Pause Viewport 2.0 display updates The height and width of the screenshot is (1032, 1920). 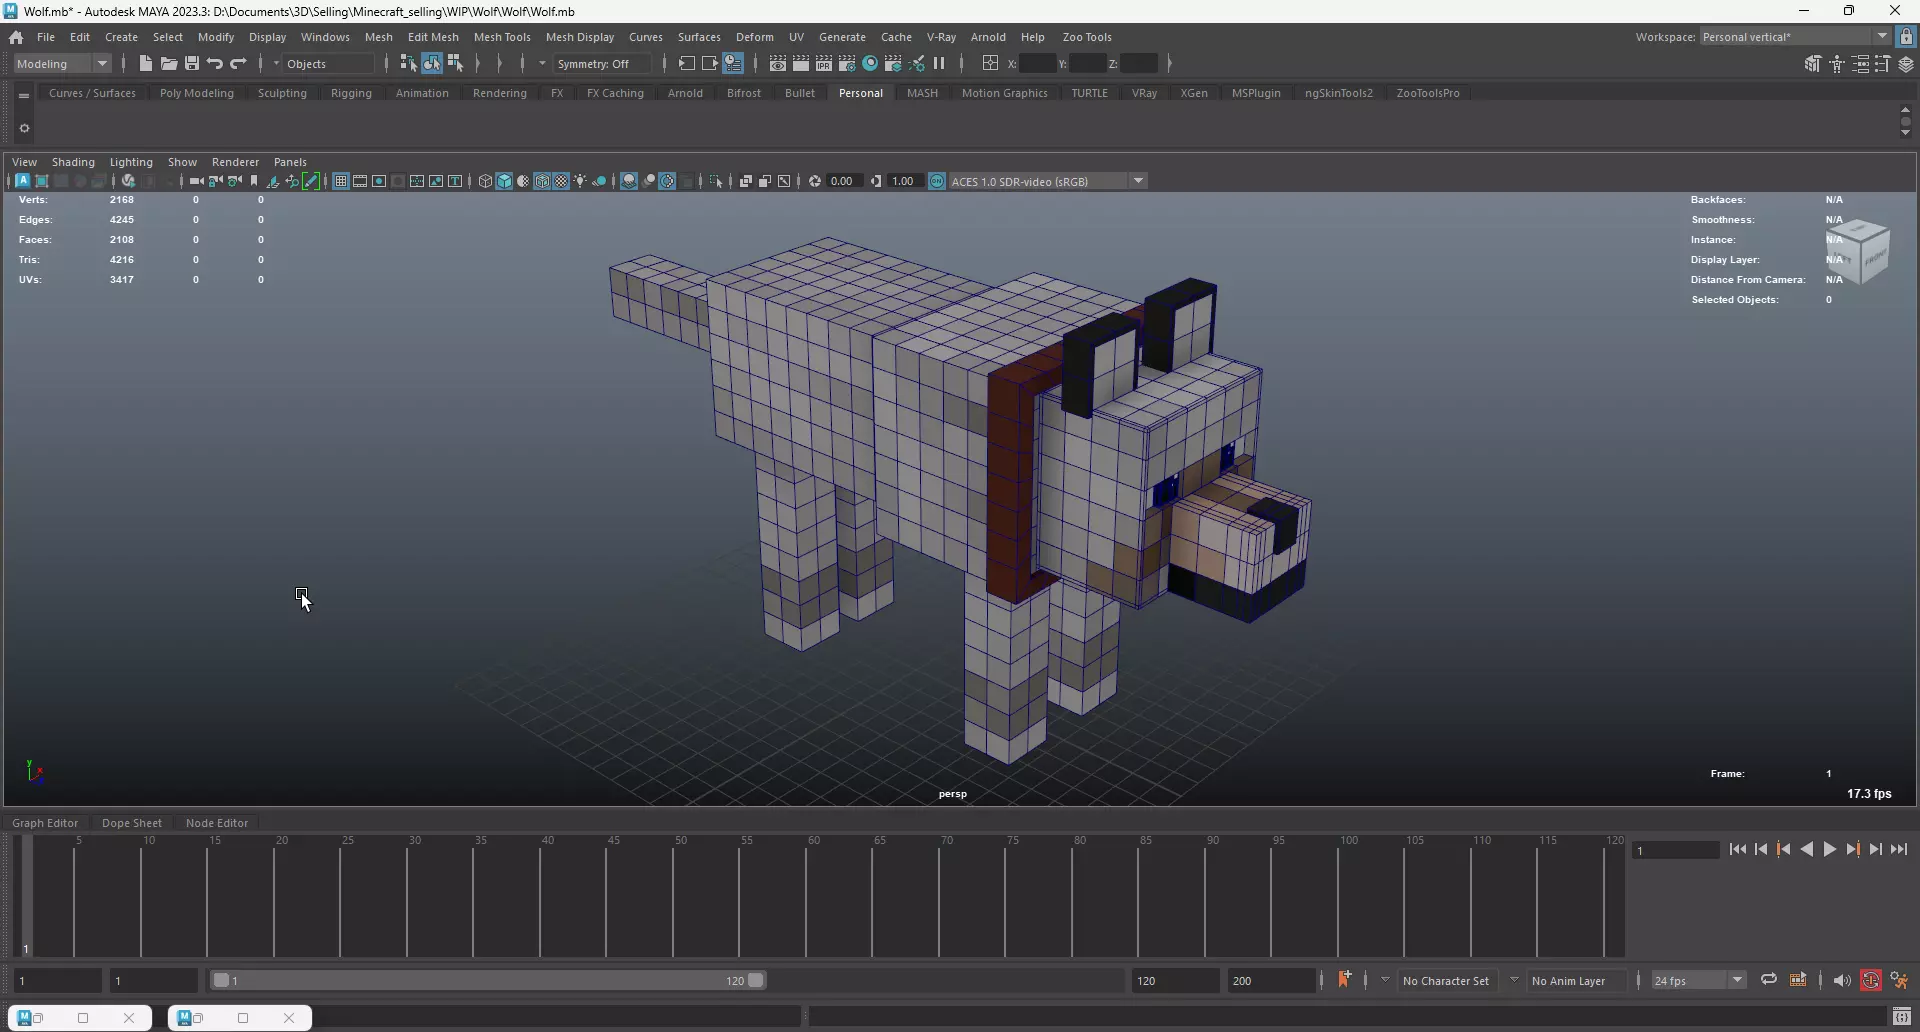[x=939, y=64]
